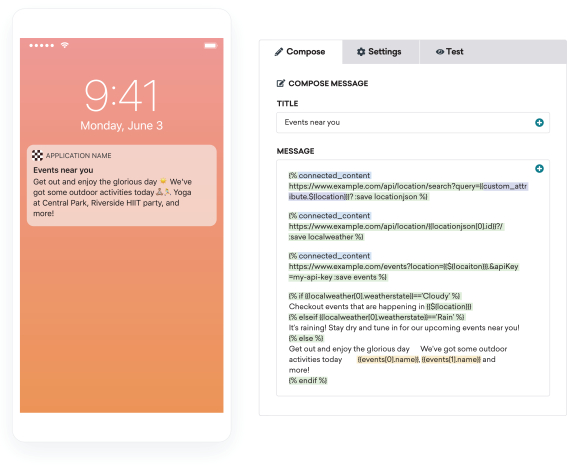Click the first connected_content tag line
Image resolution: width=567 pixels, height=466 pixels.
[x=329, y=175]
